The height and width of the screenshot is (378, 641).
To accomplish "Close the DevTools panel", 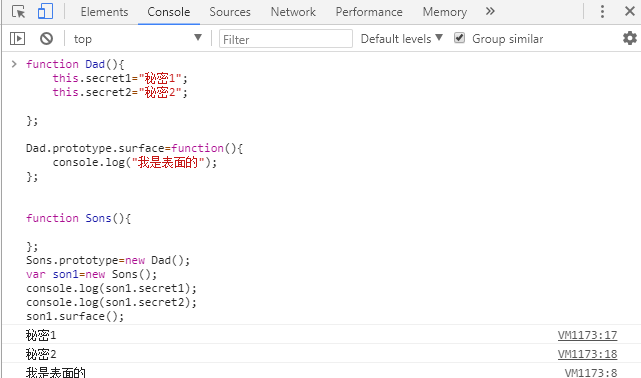I will (630, 11).
